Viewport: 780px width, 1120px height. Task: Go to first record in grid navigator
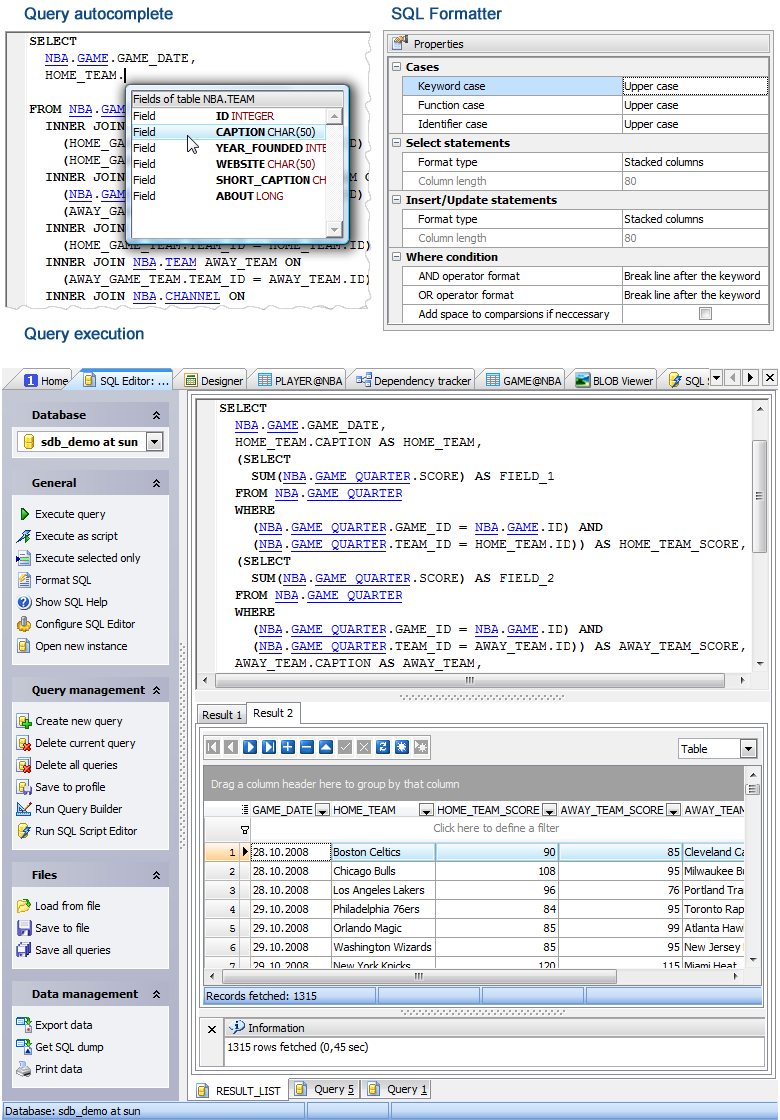pyautogui.click(x=212, y=747)
